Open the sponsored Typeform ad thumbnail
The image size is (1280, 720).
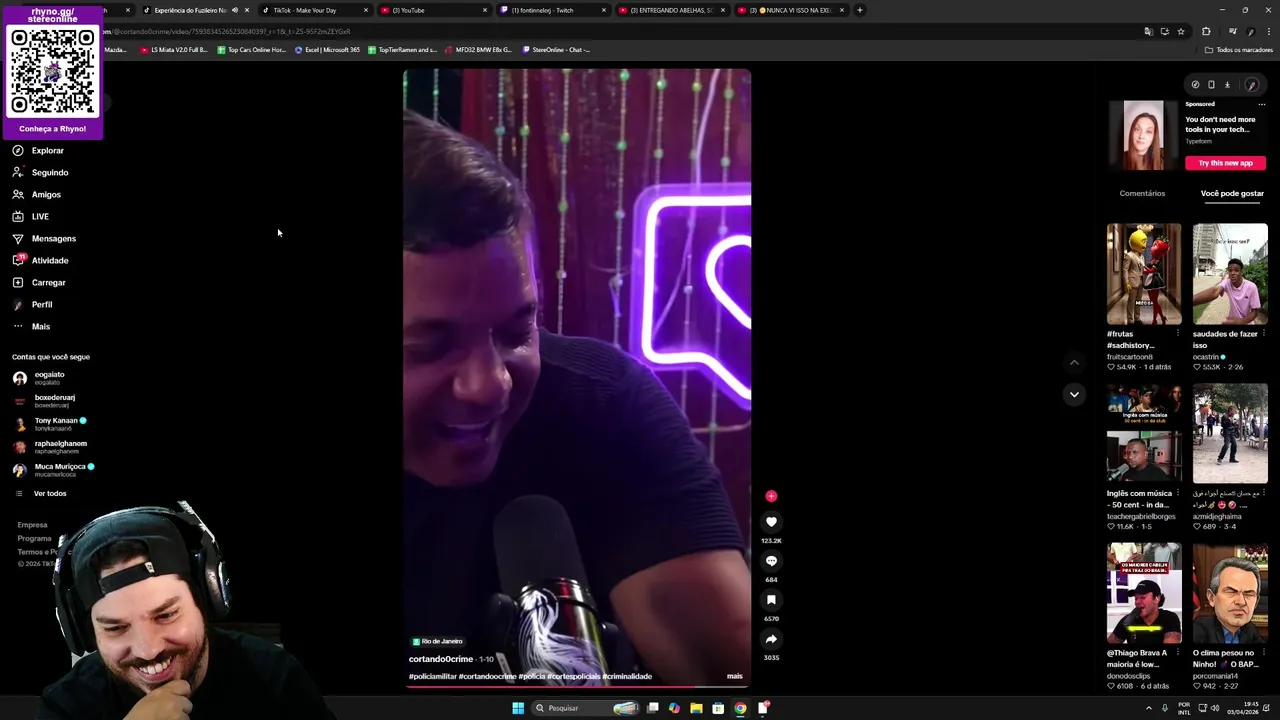[1144, 135]
